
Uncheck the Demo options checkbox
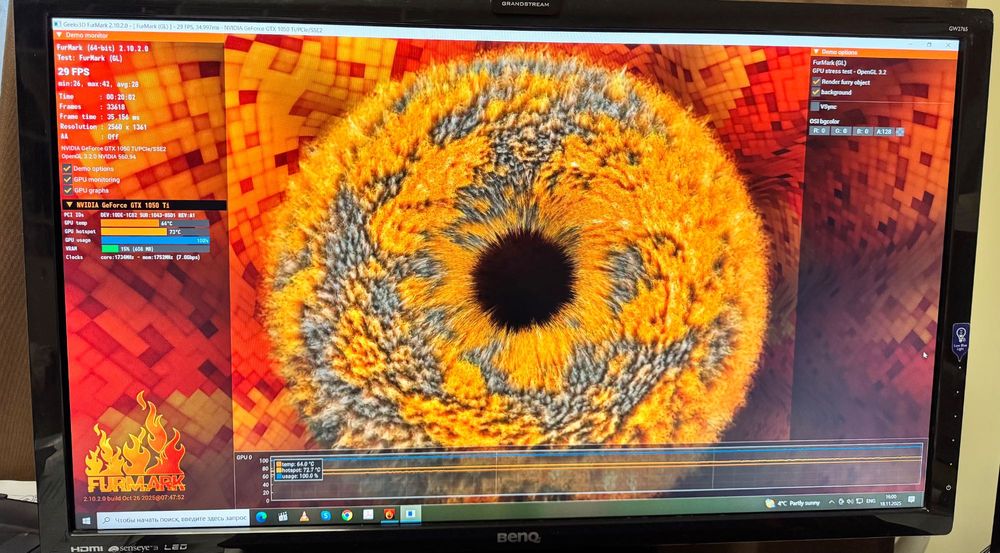(x=67, y=168)
